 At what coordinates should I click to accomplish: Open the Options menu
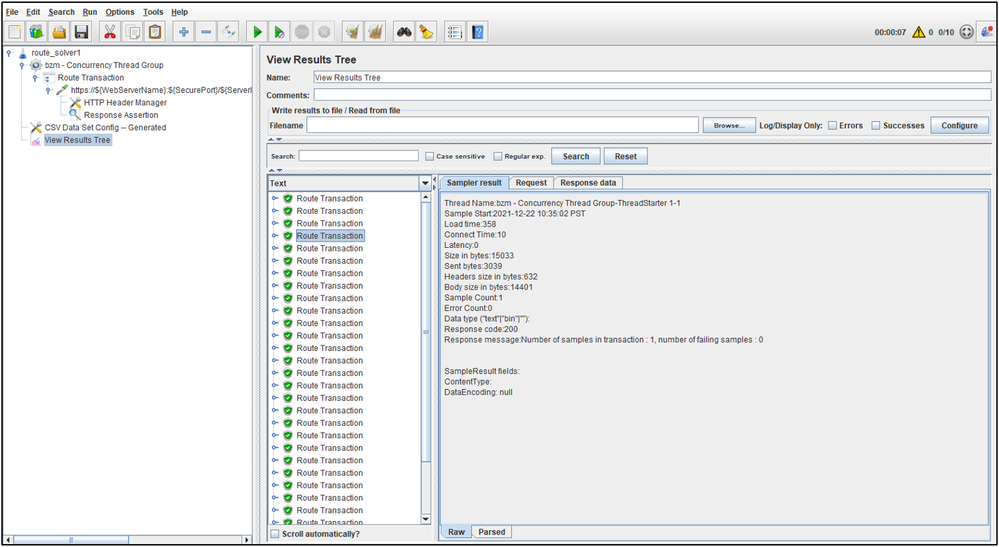tap(119, 12)
